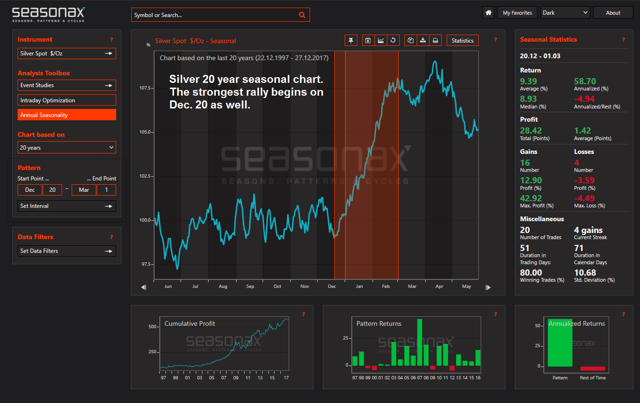Click the Home icon in top bar
This screenshot has width=640, height=403.
click(488, 13)
